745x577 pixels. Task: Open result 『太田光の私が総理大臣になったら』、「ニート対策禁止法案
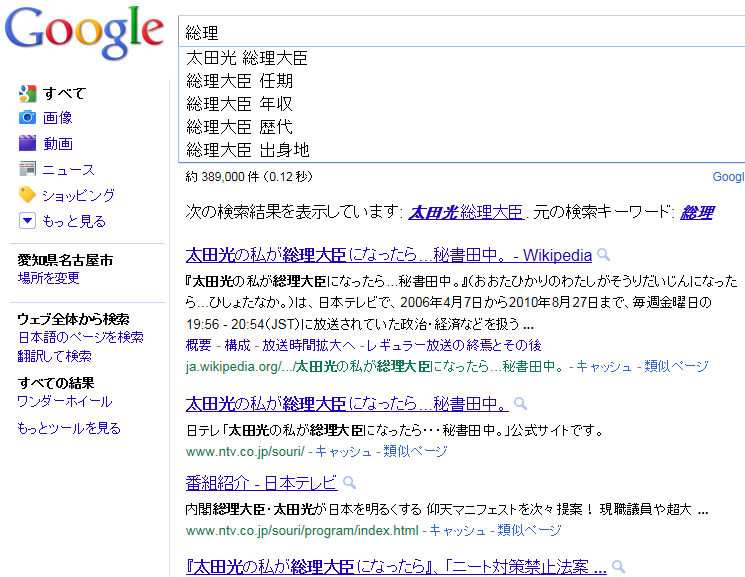coord(396,567)
